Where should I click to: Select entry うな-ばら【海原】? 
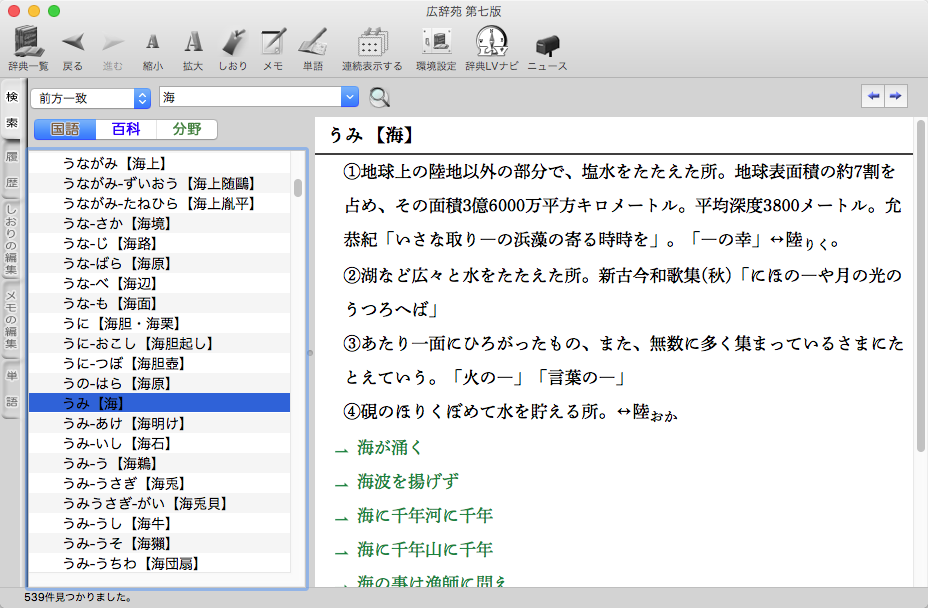pos(159,263)
